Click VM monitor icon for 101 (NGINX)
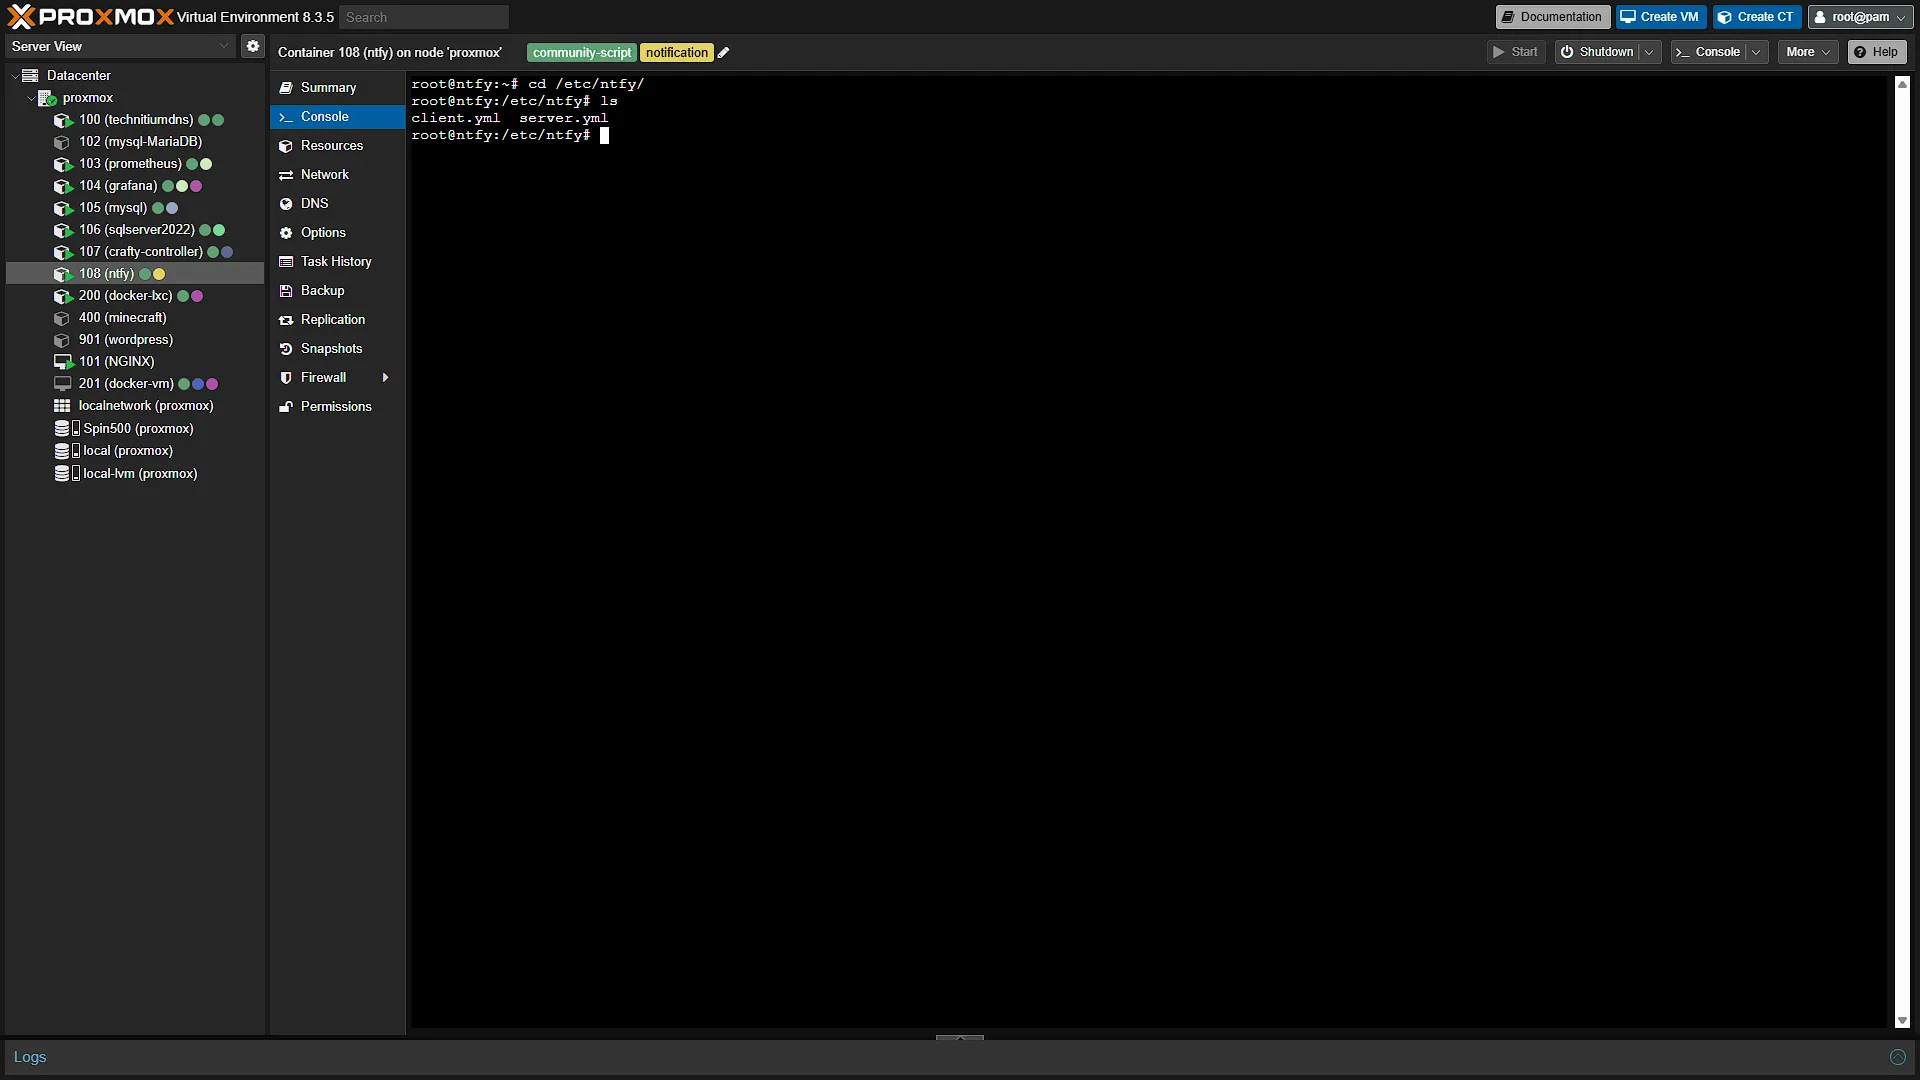The width and height of the screenshot is (1920, 1080). pos(63,362)
